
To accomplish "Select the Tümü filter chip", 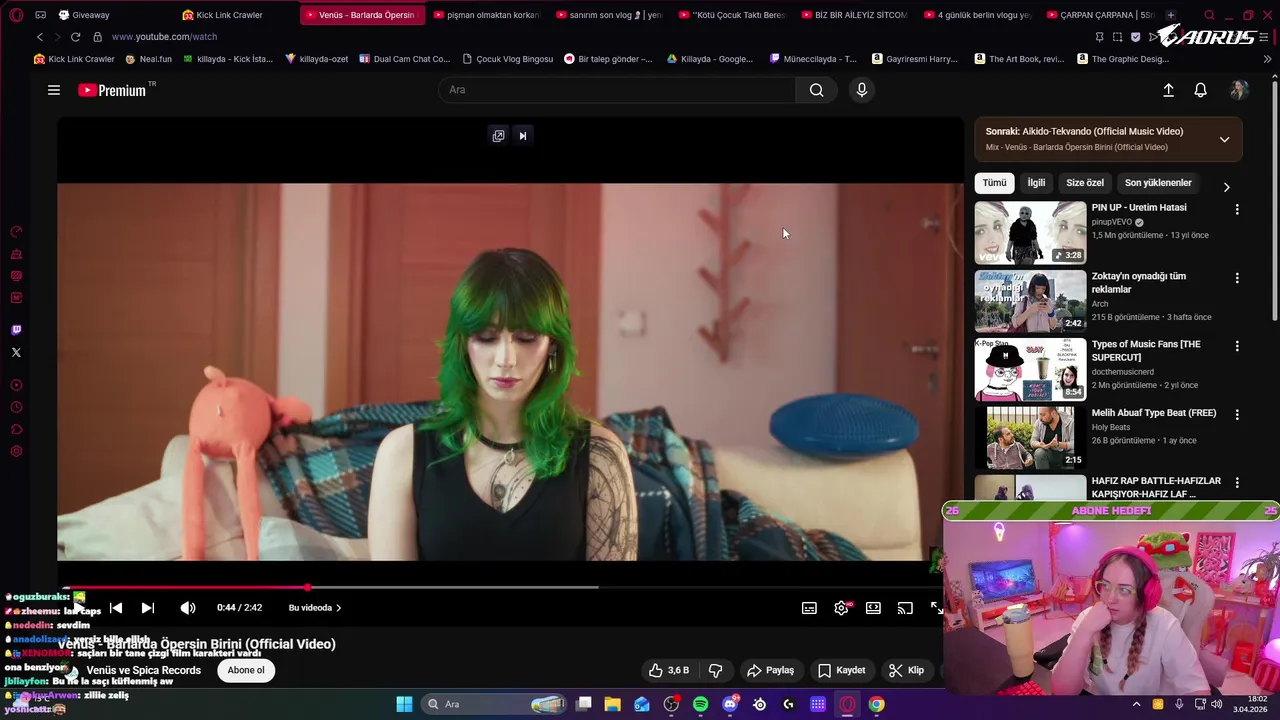I will pyautogui.click(x=994, y=183).
